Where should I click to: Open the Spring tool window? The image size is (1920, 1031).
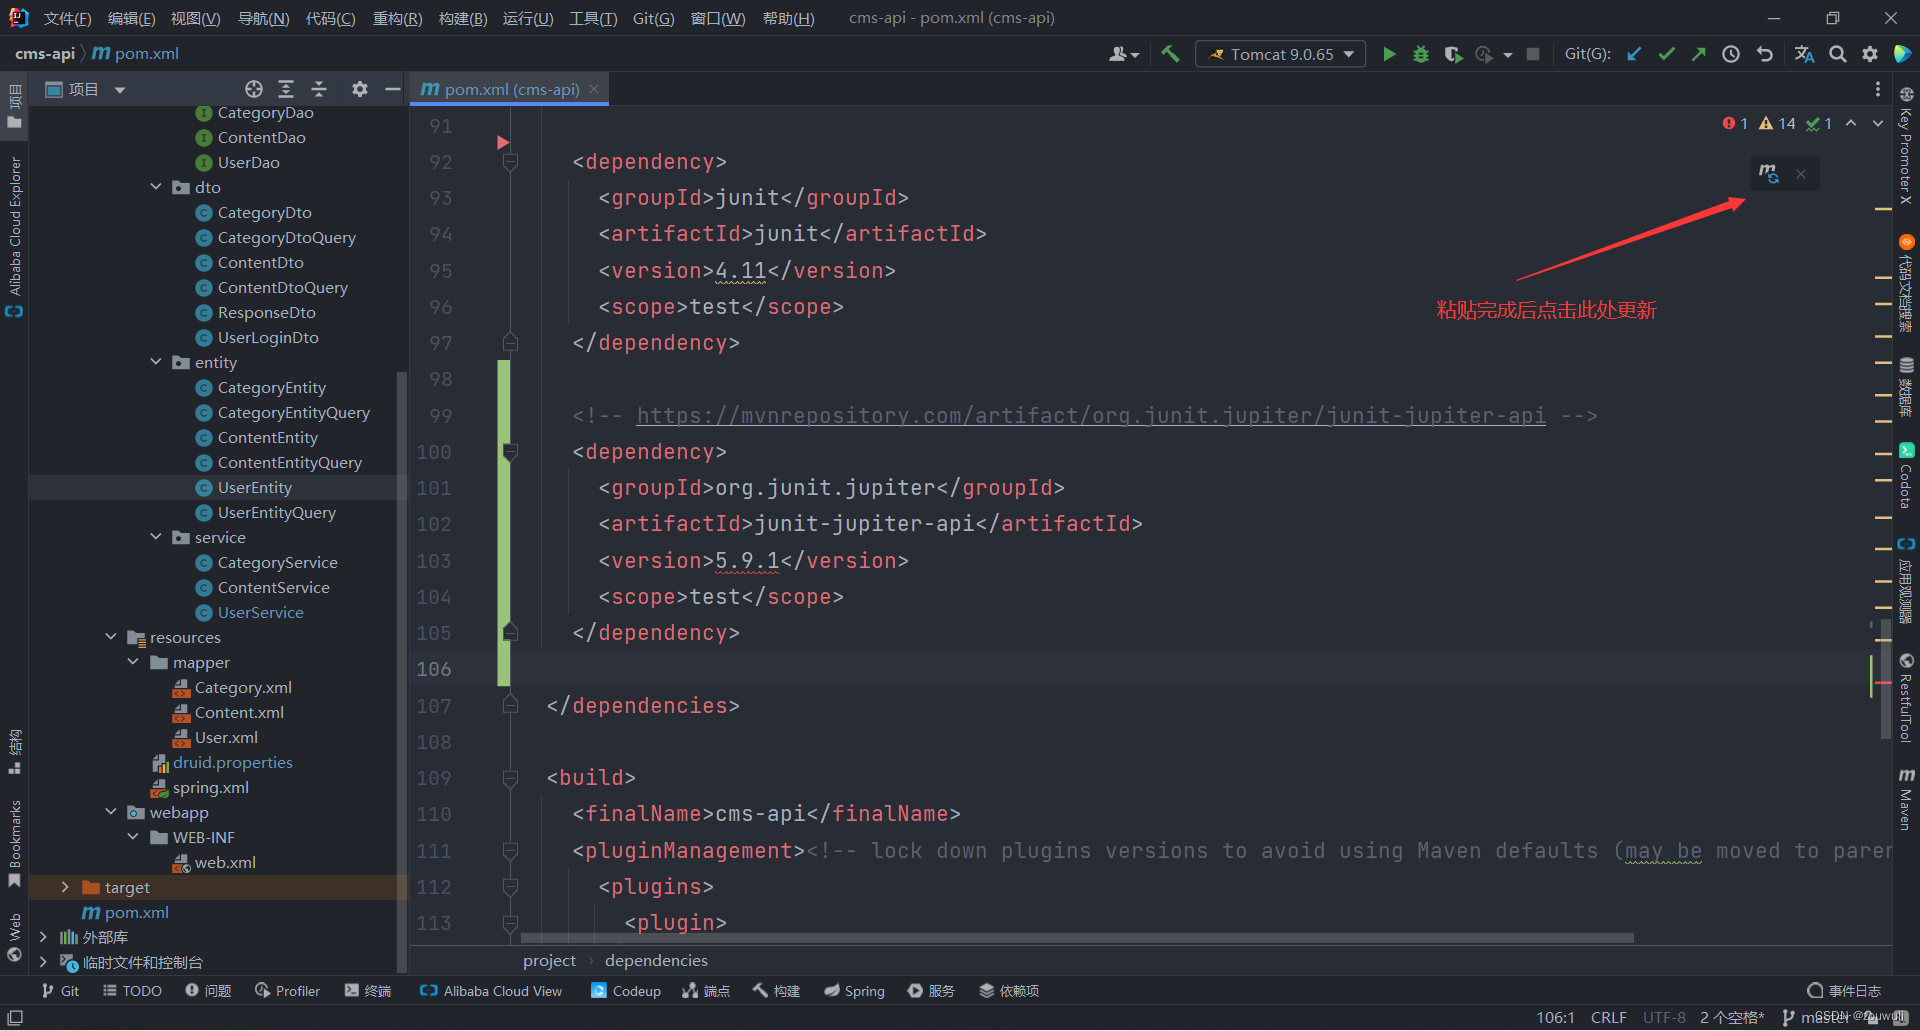854,991
